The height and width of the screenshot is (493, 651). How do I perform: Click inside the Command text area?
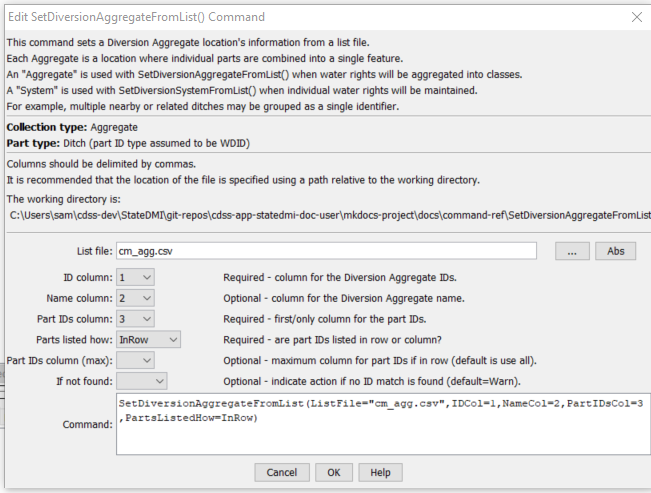point(383,424)
